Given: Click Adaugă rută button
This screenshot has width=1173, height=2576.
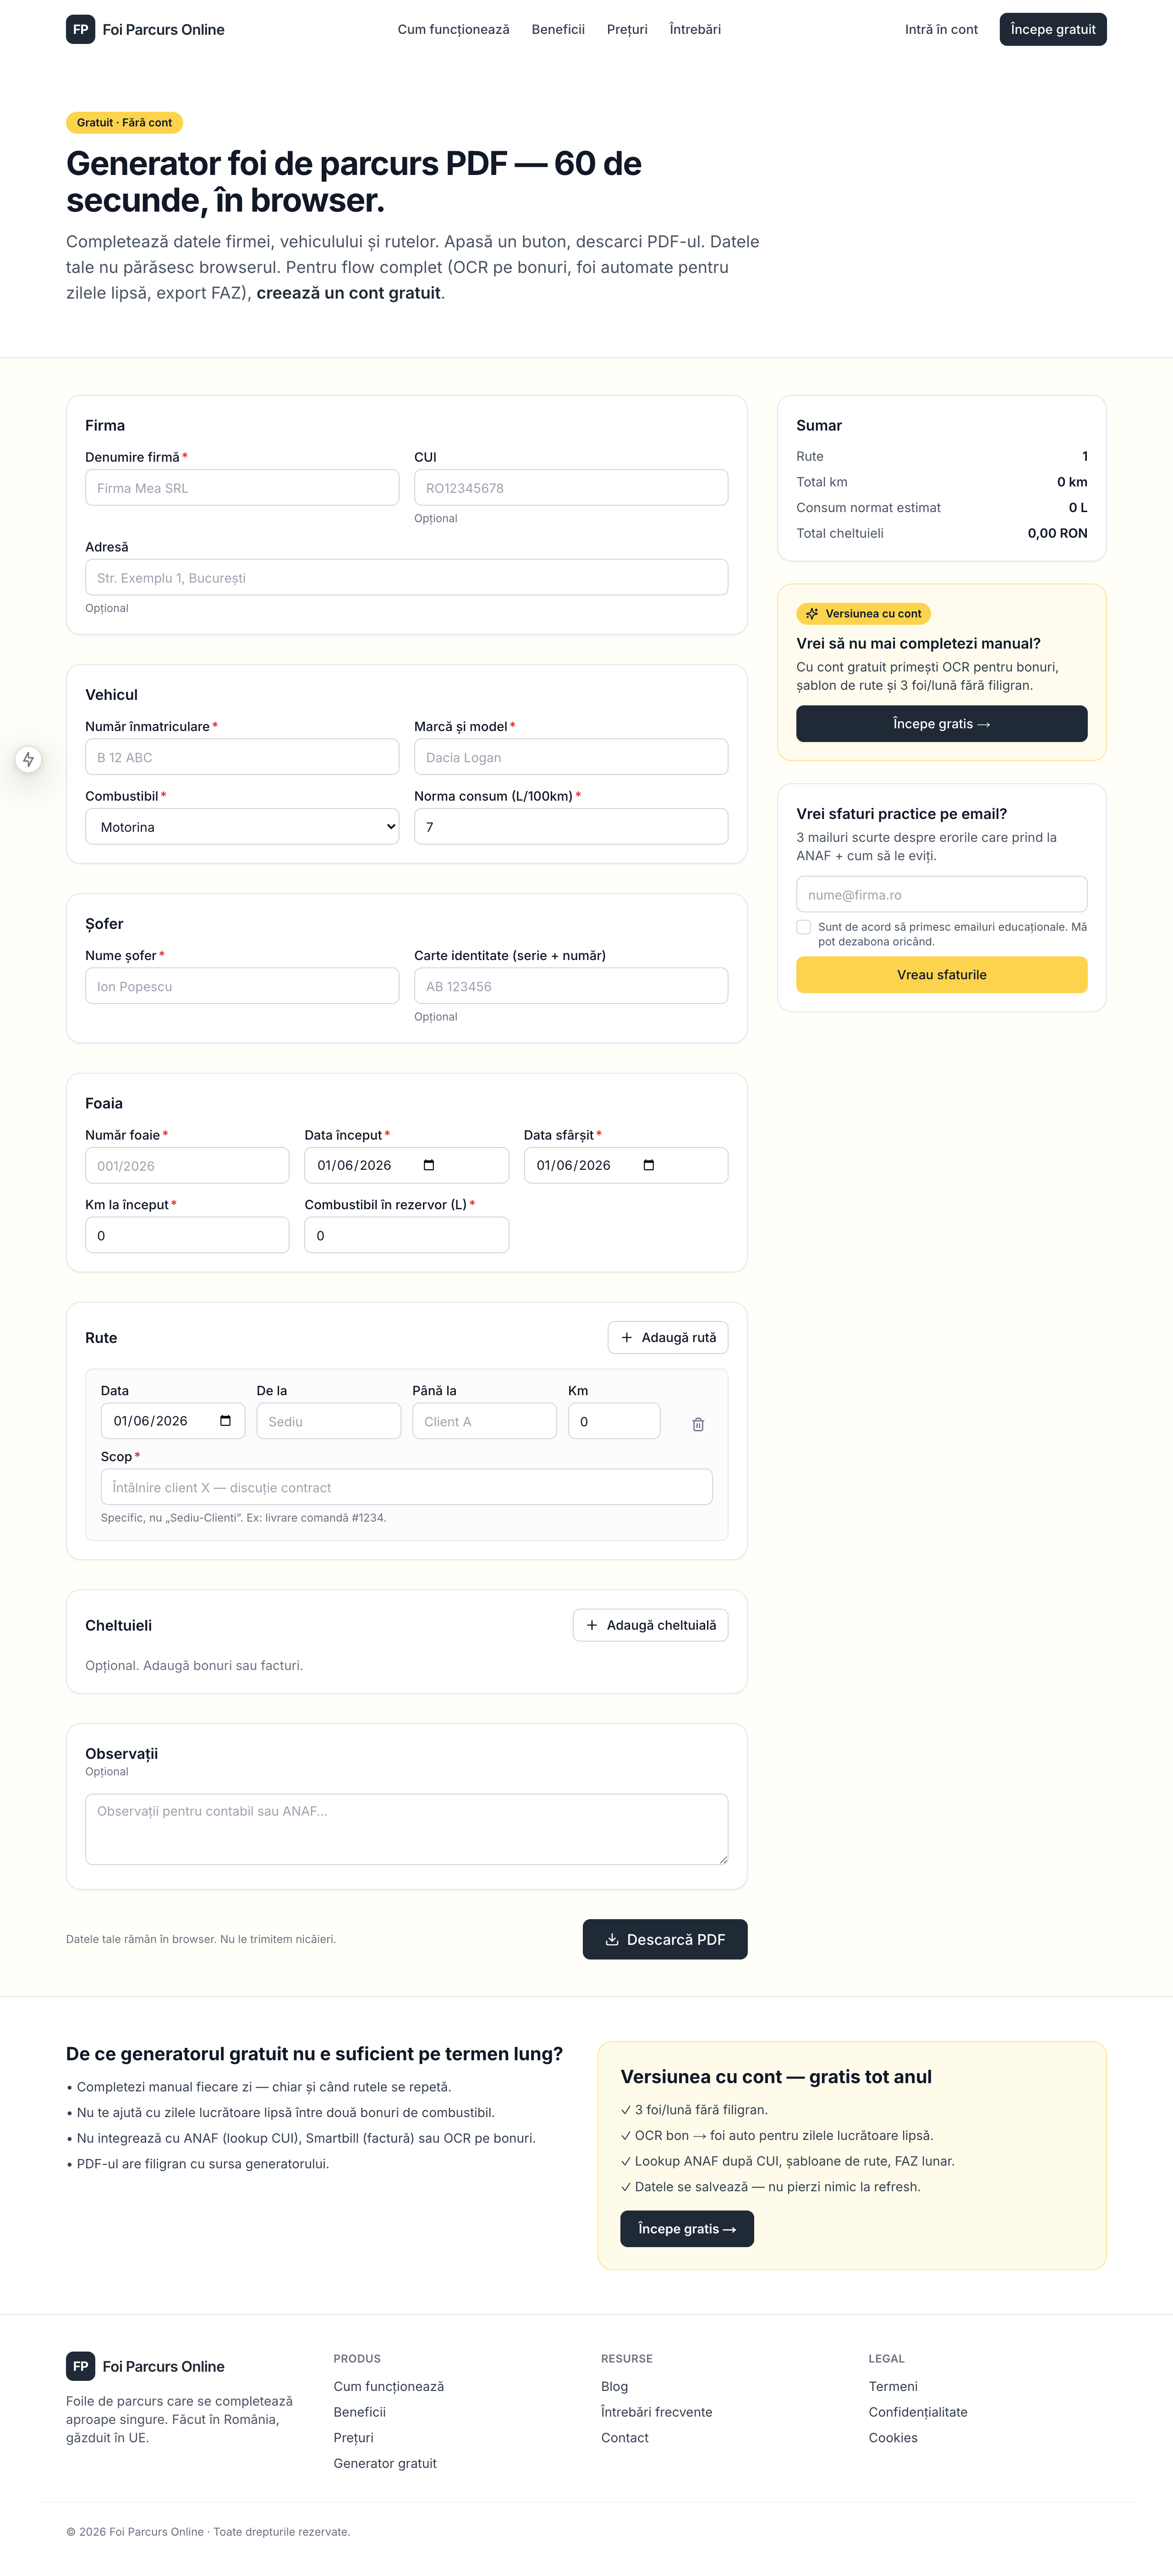Looking at the screenshot, I should [668, 1337].
